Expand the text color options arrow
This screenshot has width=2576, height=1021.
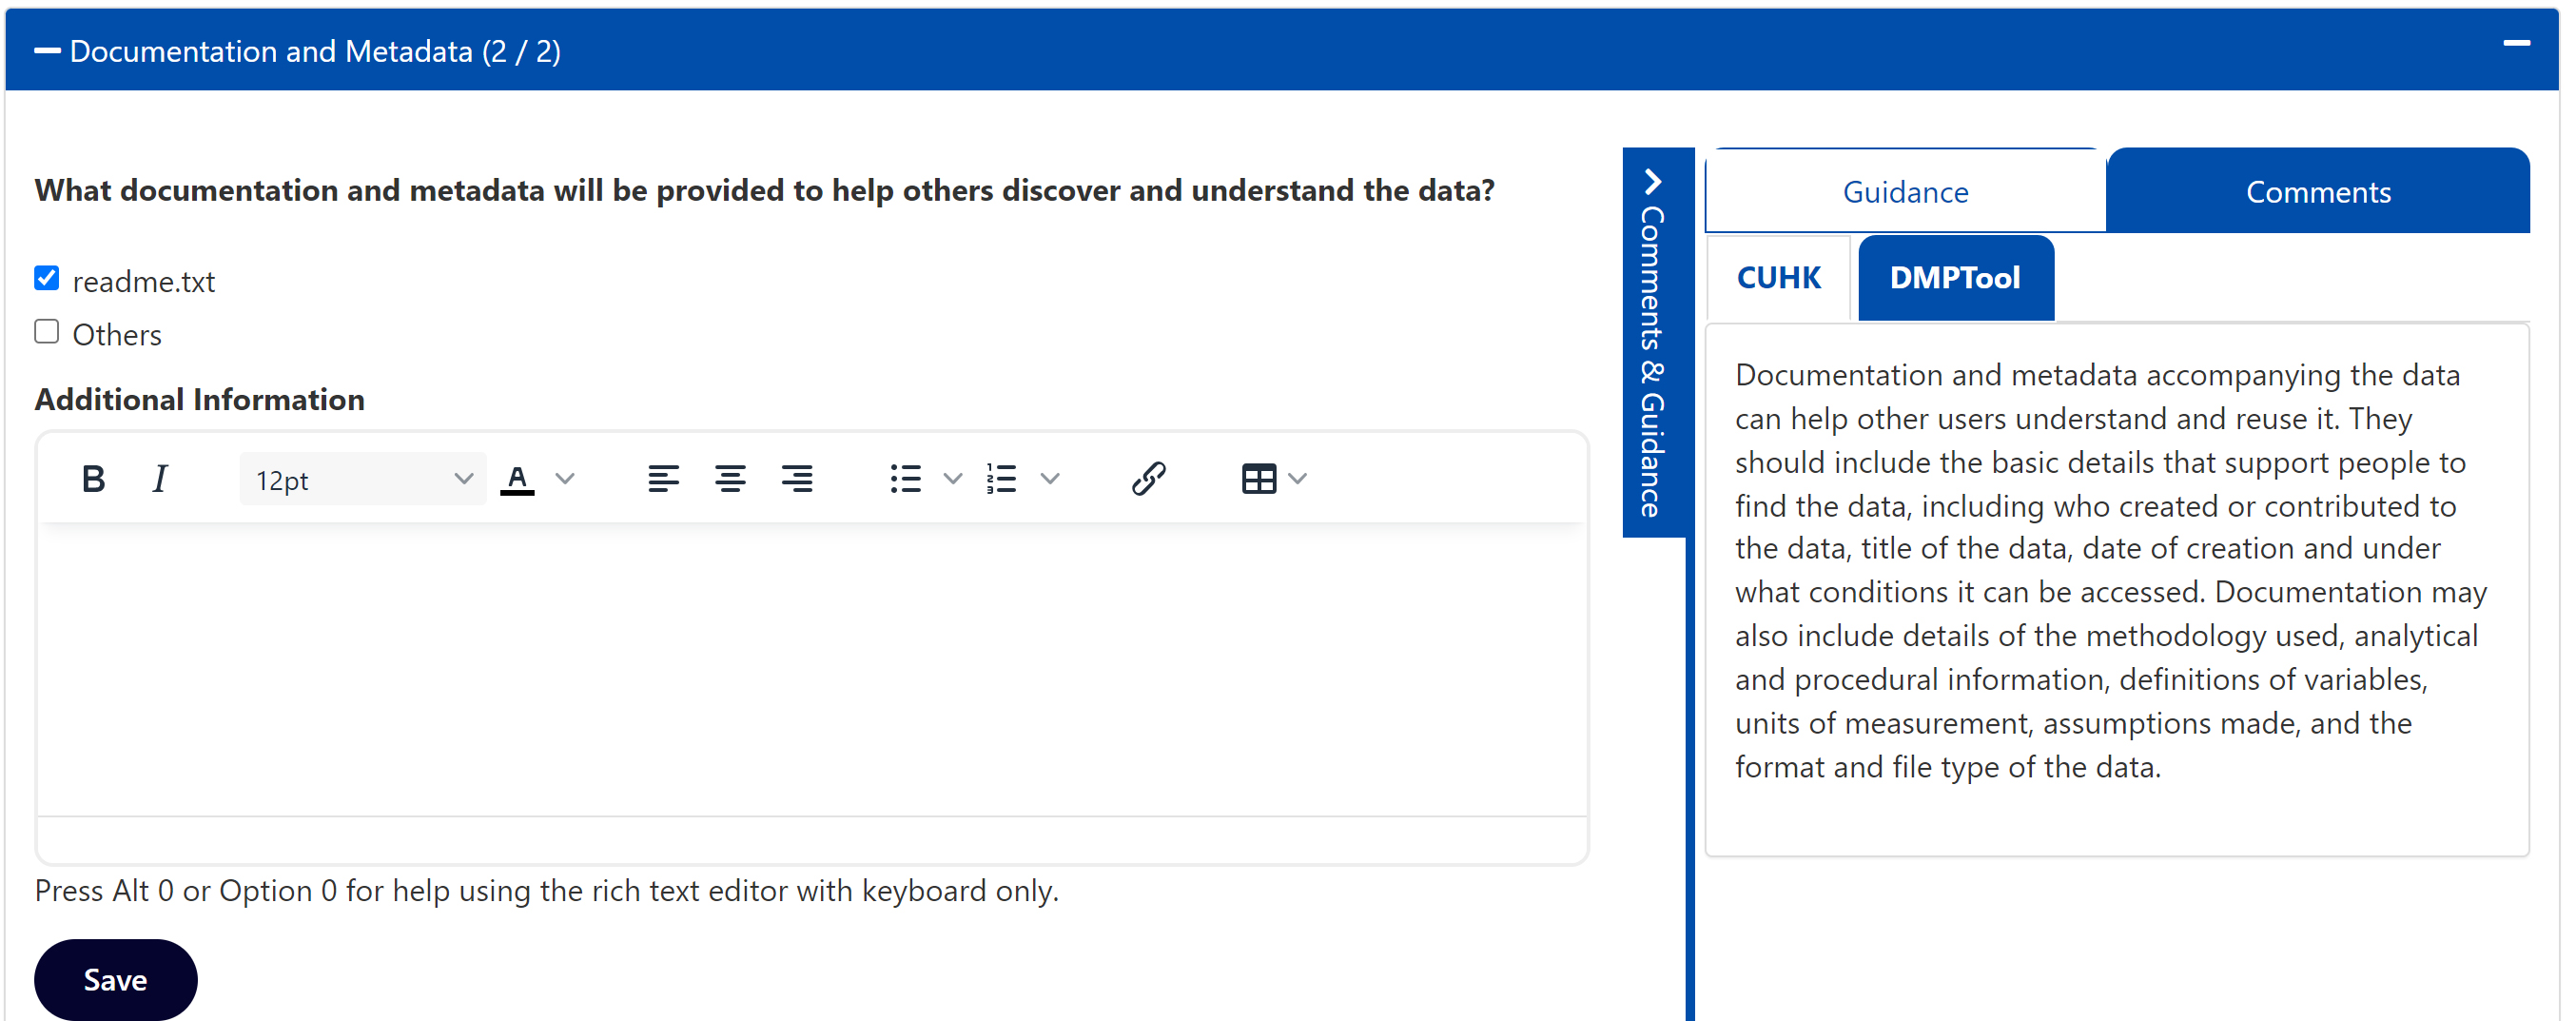(565, 480)
